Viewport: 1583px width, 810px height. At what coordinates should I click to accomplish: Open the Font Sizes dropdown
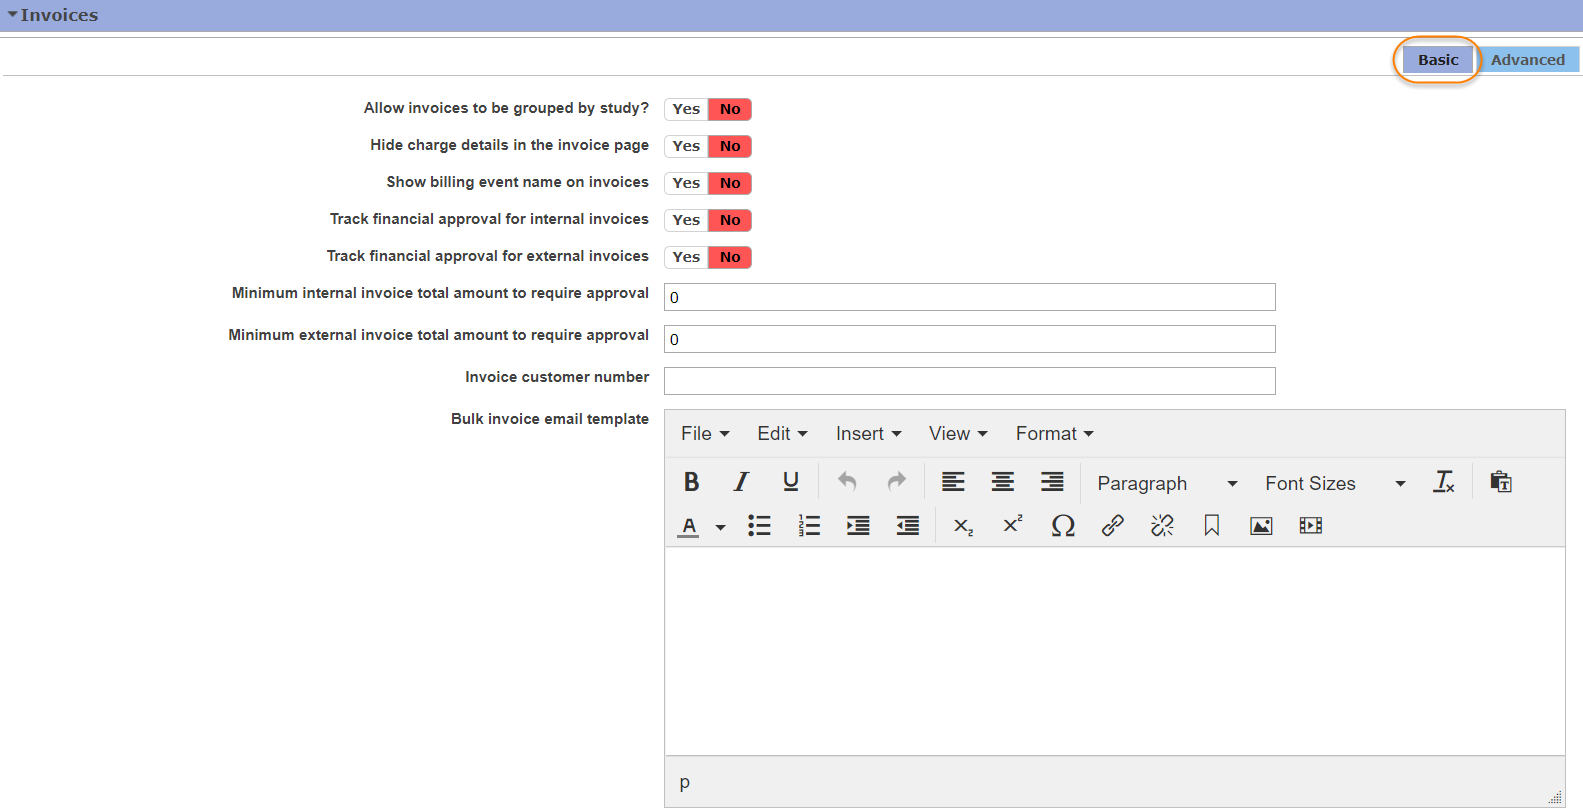click(x=1334, y=483)
